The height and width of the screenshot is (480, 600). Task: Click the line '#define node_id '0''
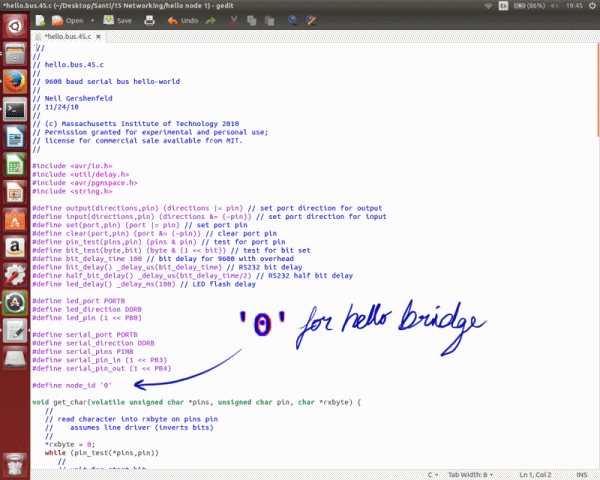(72, 385)
